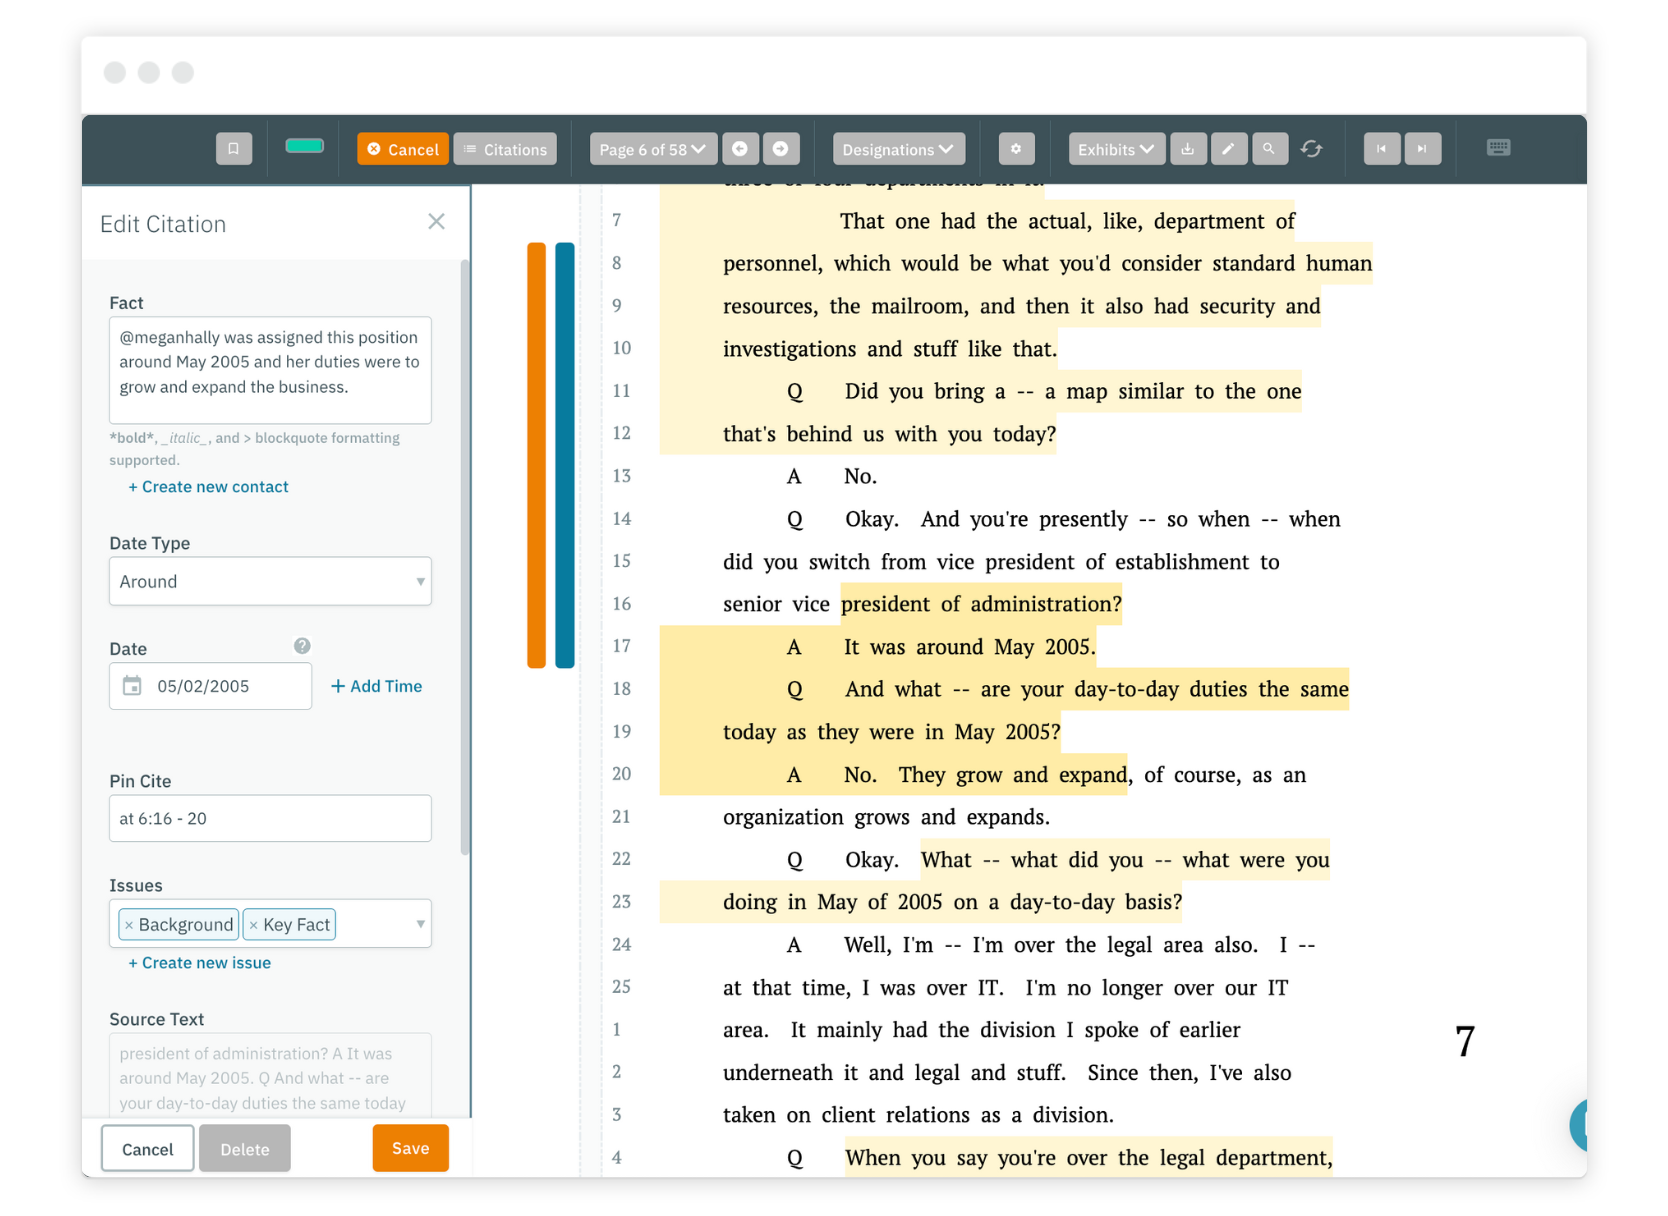Screen dimensions: 1668x1216
Task: Open the calendar icon in the Date field
Action: pos(133,686)
